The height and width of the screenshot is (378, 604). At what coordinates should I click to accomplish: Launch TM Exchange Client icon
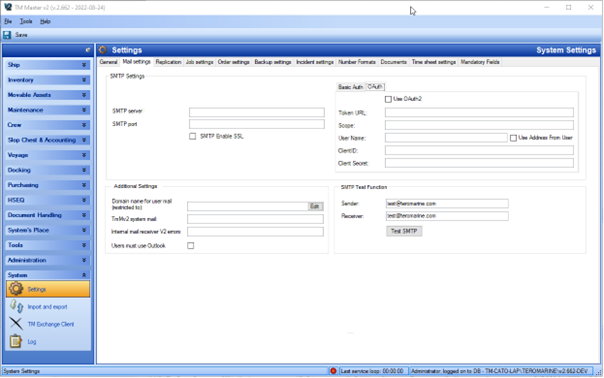coord(16,324)
